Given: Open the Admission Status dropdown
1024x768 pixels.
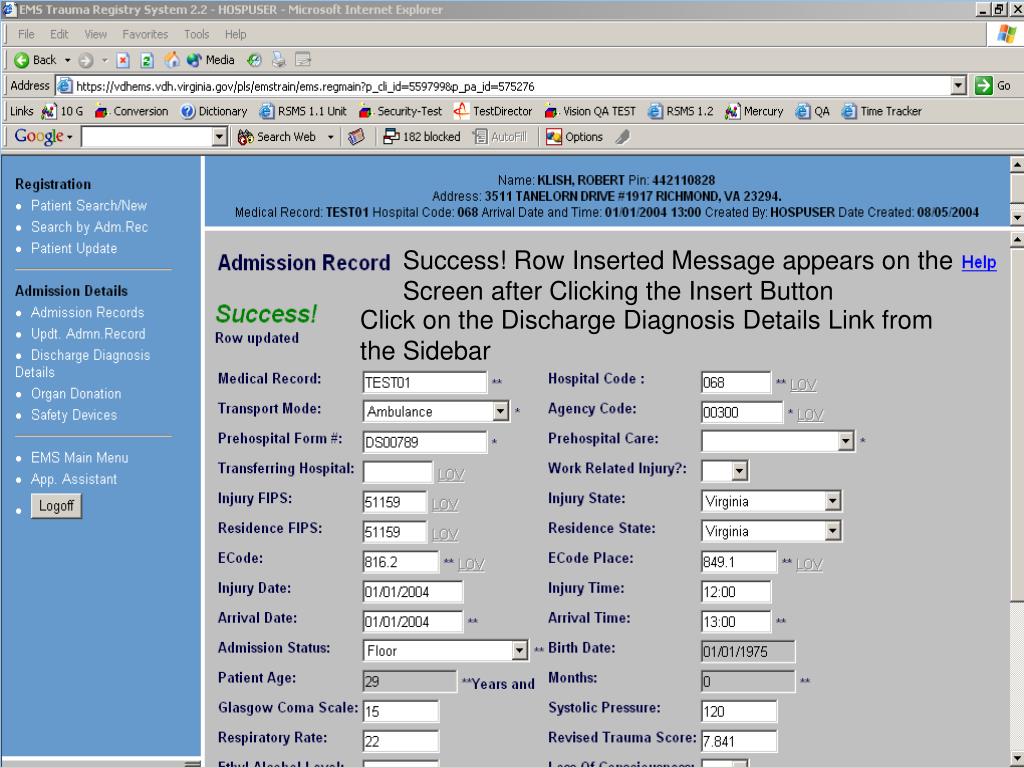Looking at the screenshot, I should (x=519, y=651).
